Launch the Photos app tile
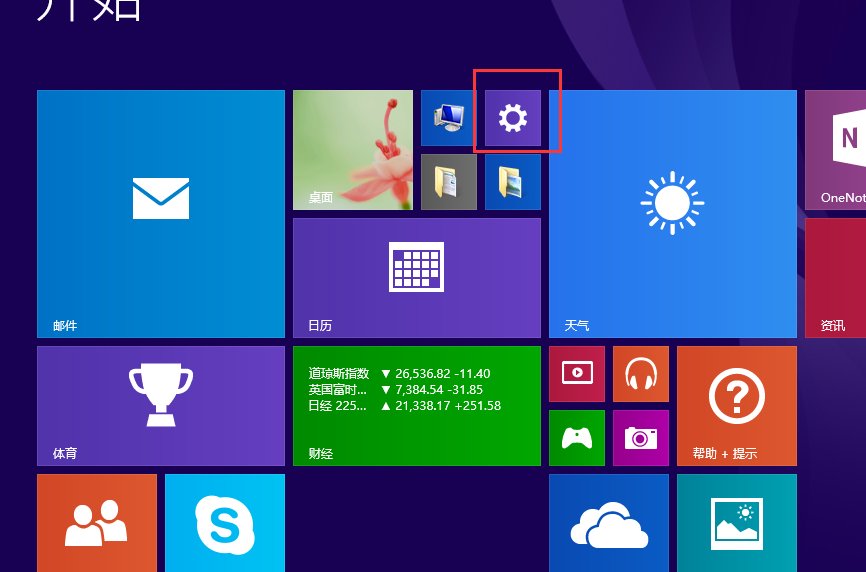The image size is (866, 572). (736, 522)
